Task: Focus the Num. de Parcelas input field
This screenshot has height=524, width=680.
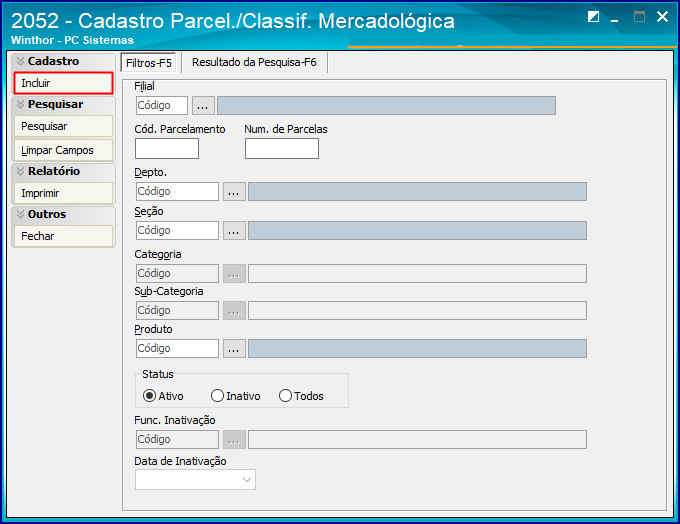Action: coord(282,149)
